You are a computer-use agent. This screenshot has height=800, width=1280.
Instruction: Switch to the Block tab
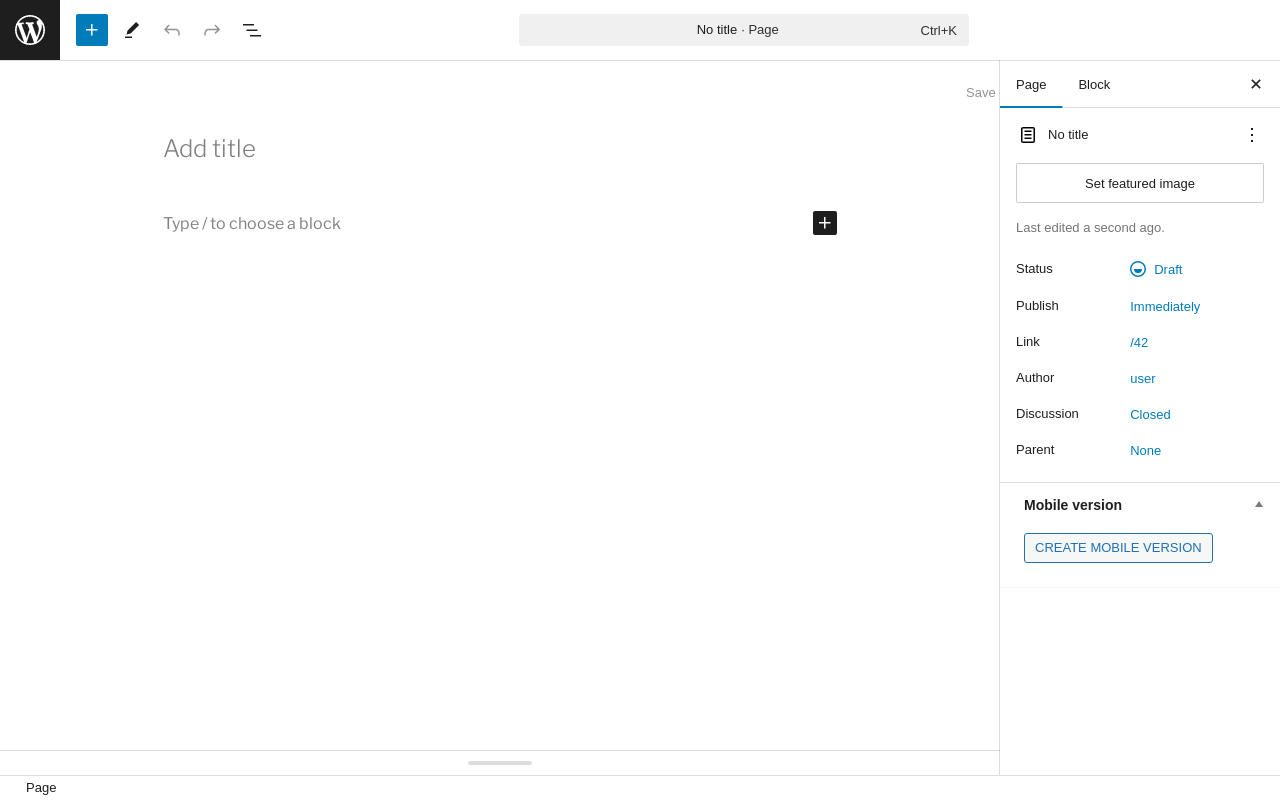(1094, 84)
